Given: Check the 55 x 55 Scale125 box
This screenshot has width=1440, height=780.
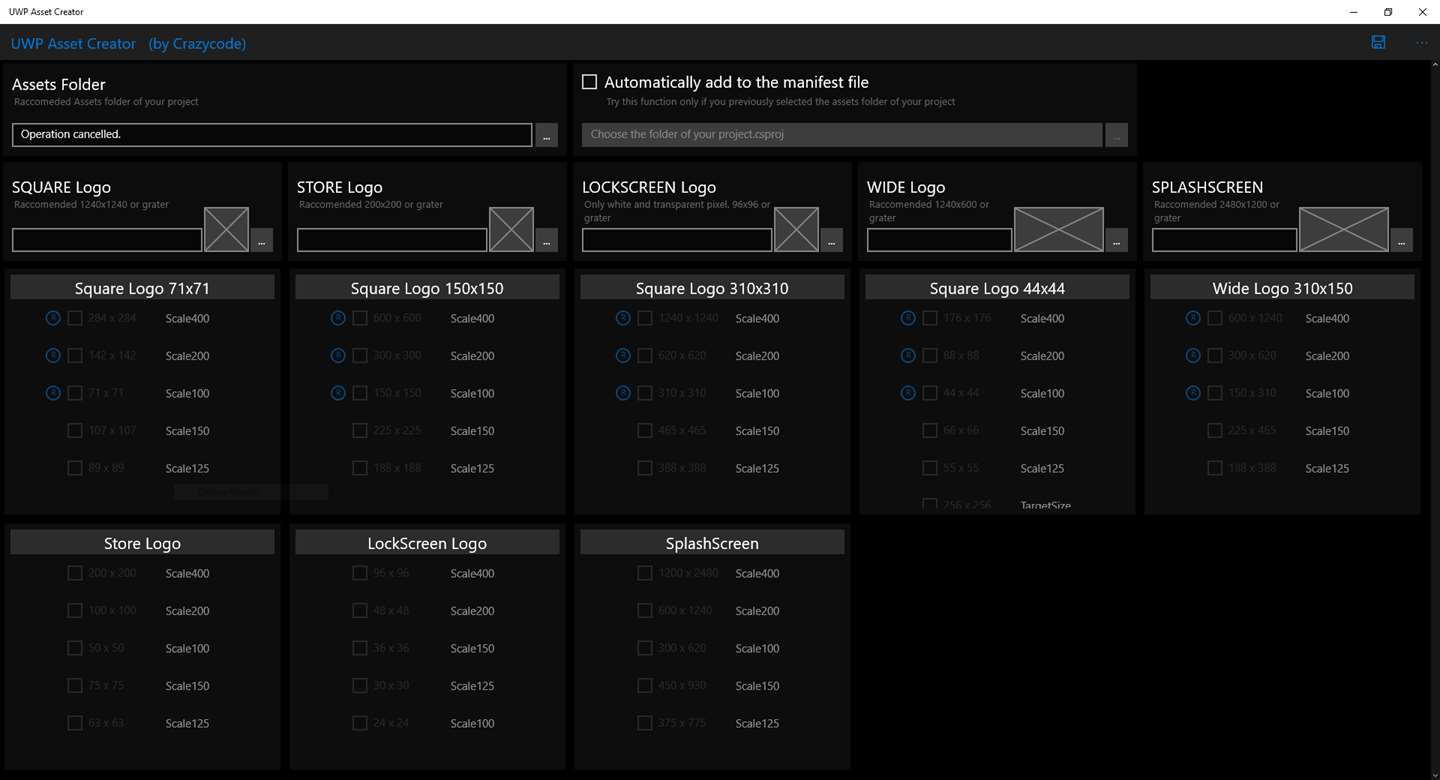Looking at the screenshot, I should pos(930,468).
